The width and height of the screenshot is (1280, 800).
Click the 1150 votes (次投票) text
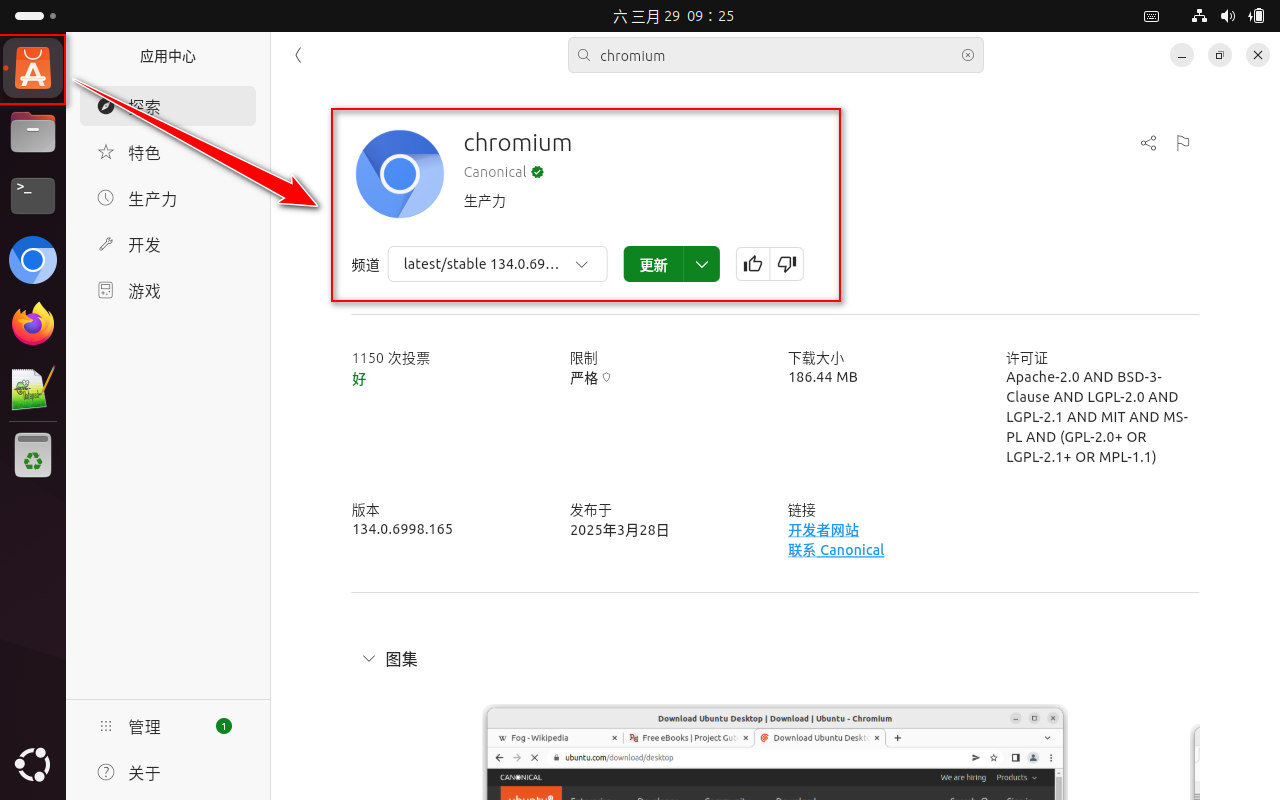(391, 358)
